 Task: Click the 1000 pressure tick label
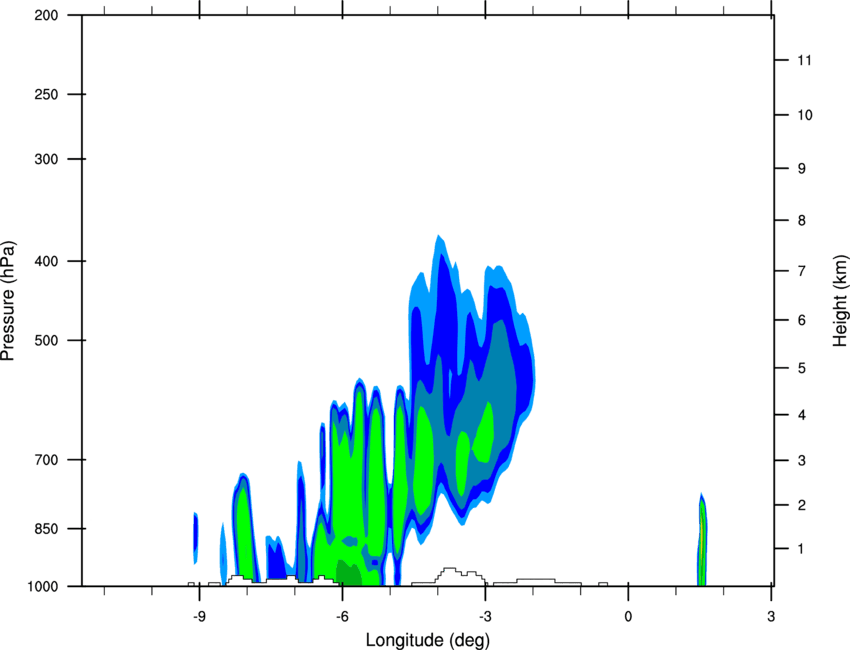click(x=42, y=586)
